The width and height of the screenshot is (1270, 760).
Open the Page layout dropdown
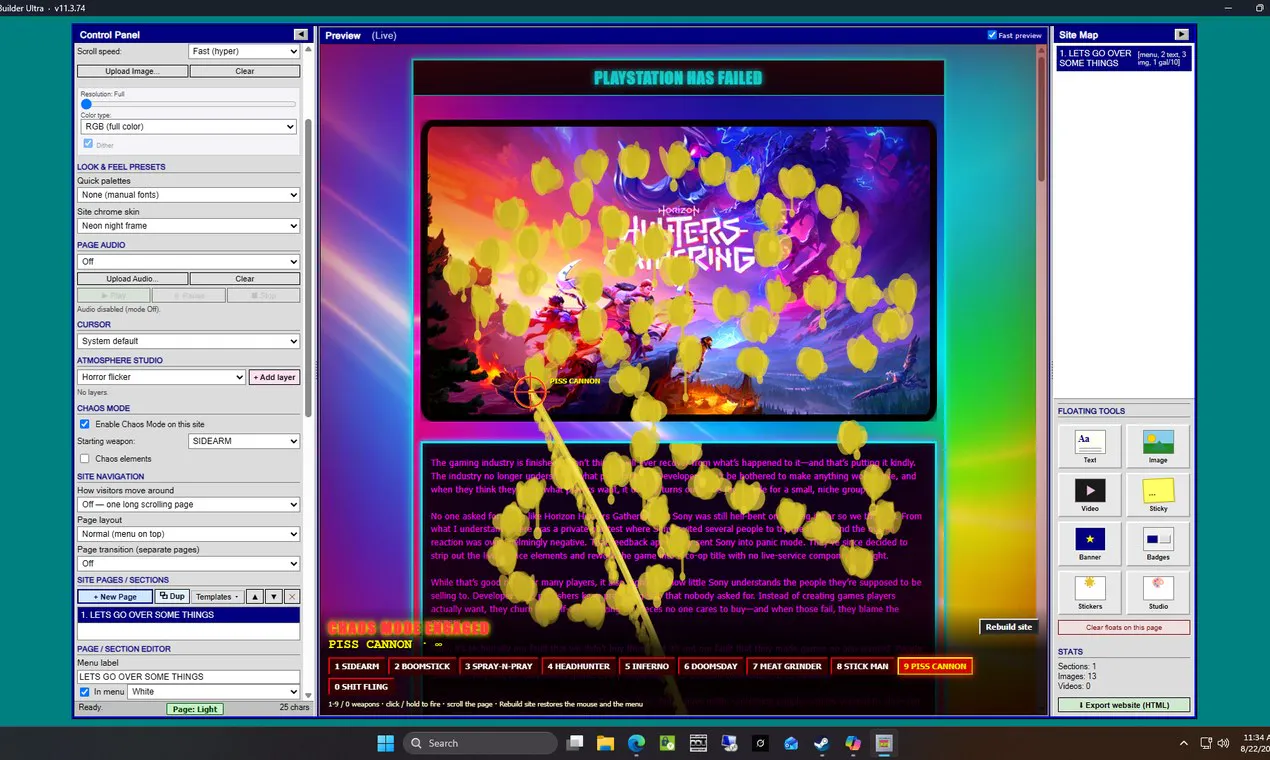pos(189,534)
